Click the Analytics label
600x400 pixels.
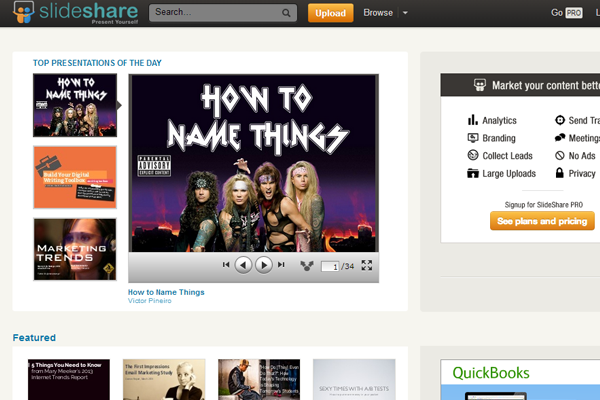[x=499, y=120]
